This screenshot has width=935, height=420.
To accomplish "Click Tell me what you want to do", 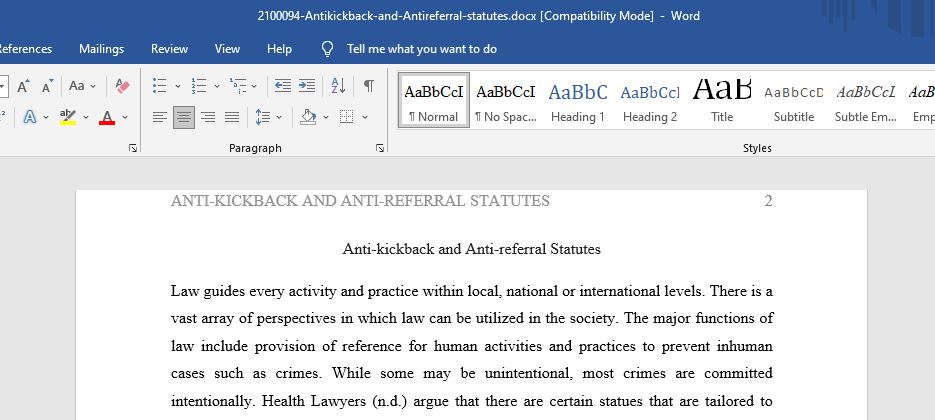I will point(422,49).
